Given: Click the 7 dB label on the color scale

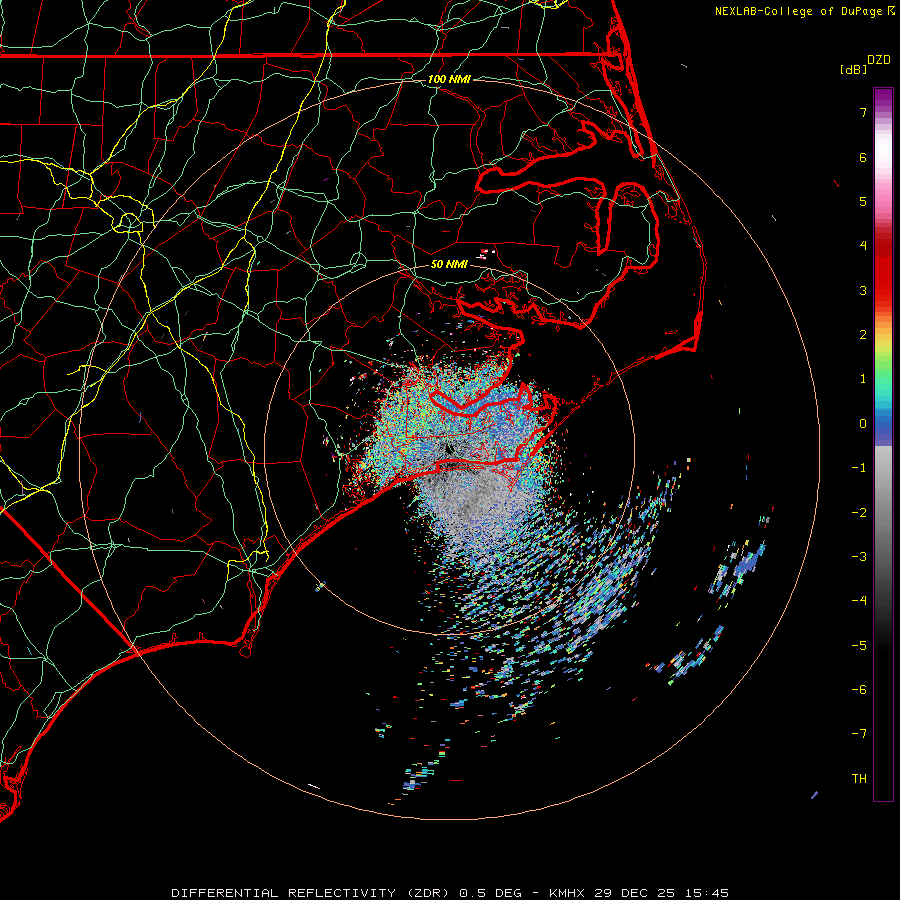Looking at the screenshot, I should coord(863,112).
